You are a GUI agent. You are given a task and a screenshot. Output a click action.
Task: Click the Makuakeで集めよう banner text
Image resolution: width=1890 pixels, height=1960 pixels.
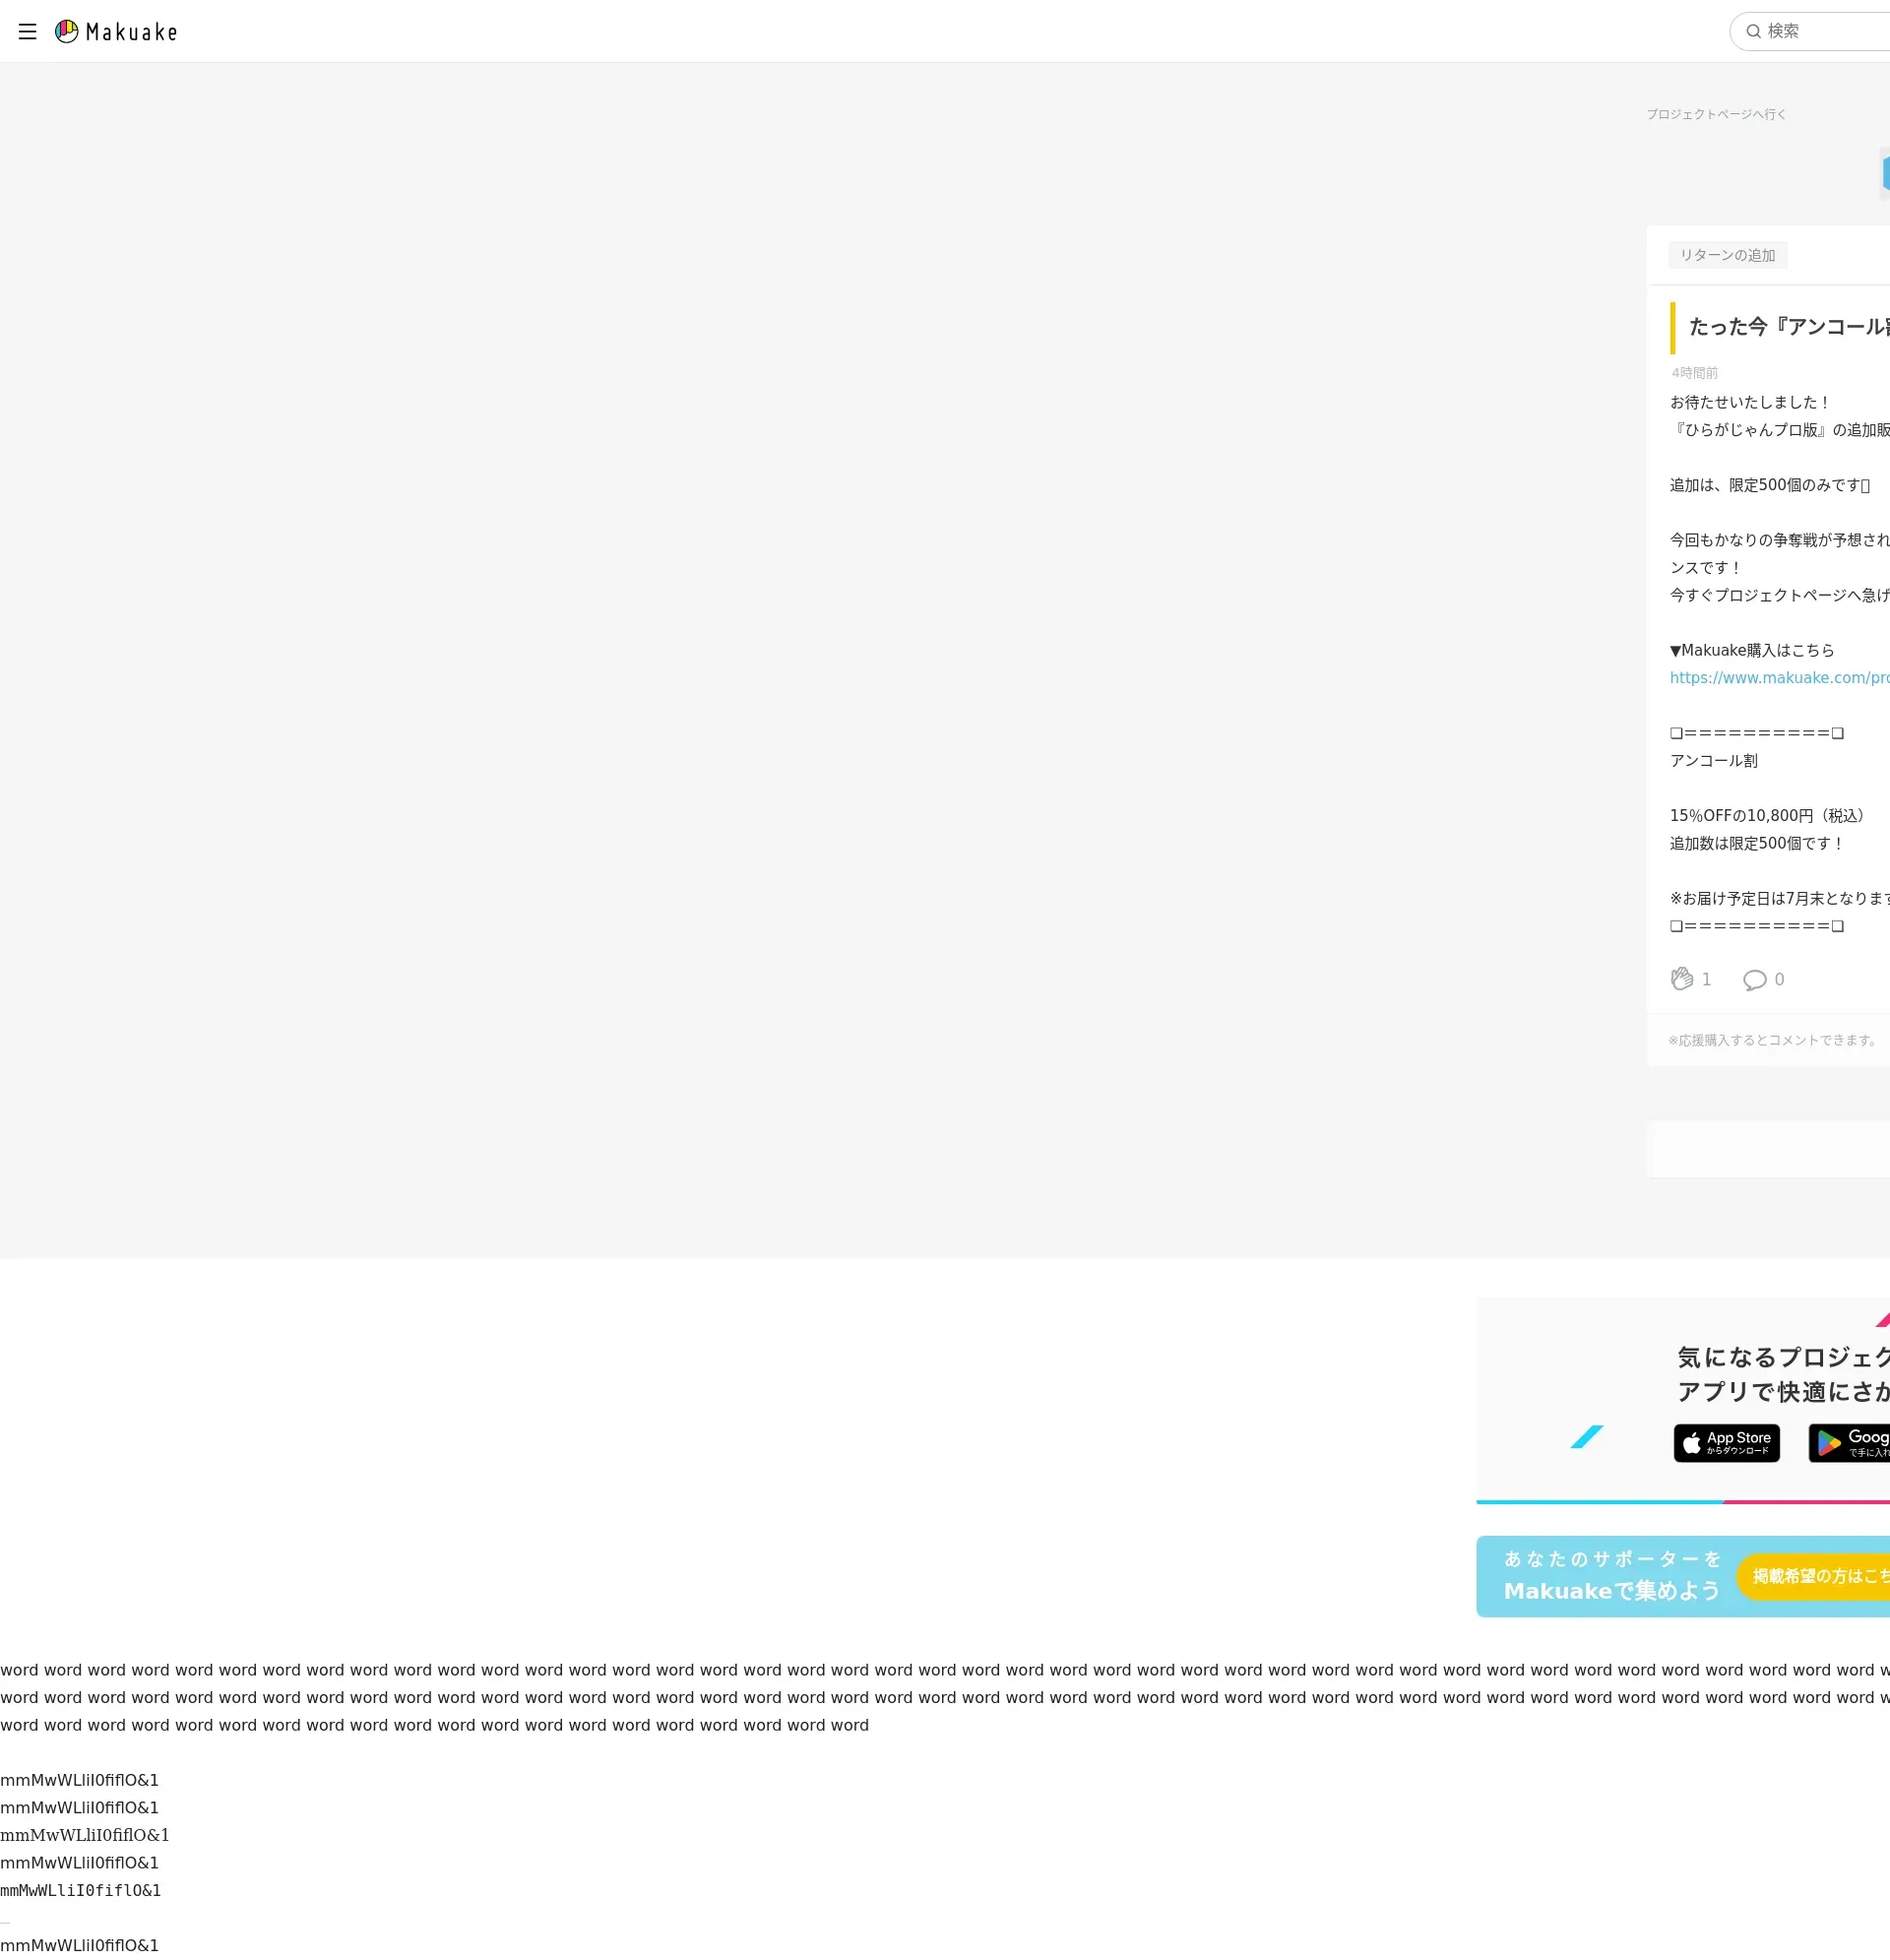click(x=1611, y=1590)
